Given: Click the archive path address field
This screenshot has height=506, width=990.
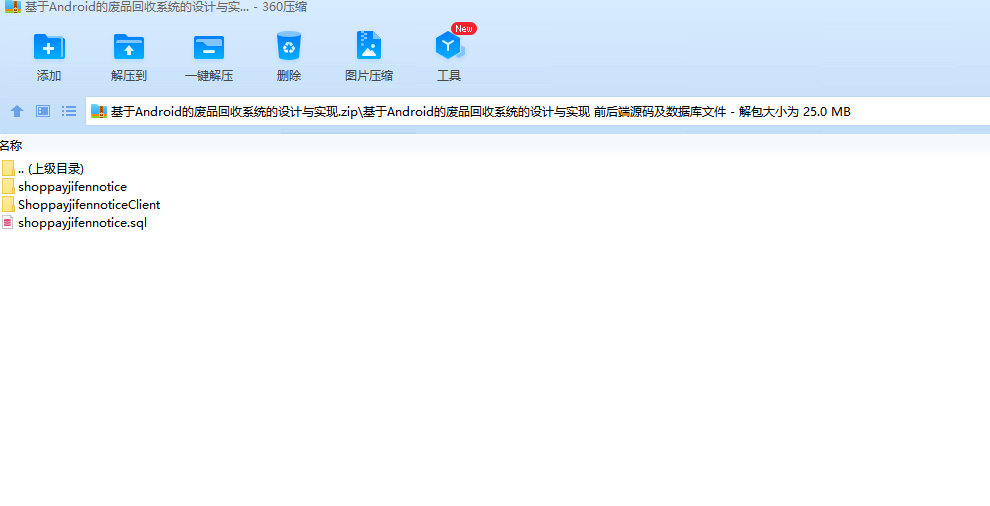Looking at the screenshot, I should tap(538, 112).
